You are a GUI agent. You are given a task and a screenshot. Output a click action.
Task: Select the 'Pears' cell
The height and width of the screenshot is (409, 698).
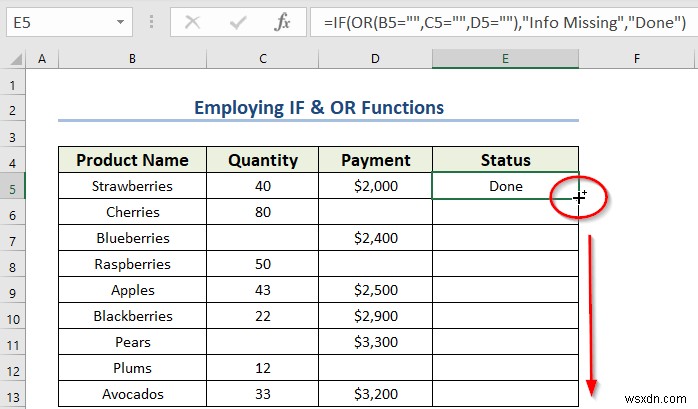pyautogui.click(x=132, y=342)
